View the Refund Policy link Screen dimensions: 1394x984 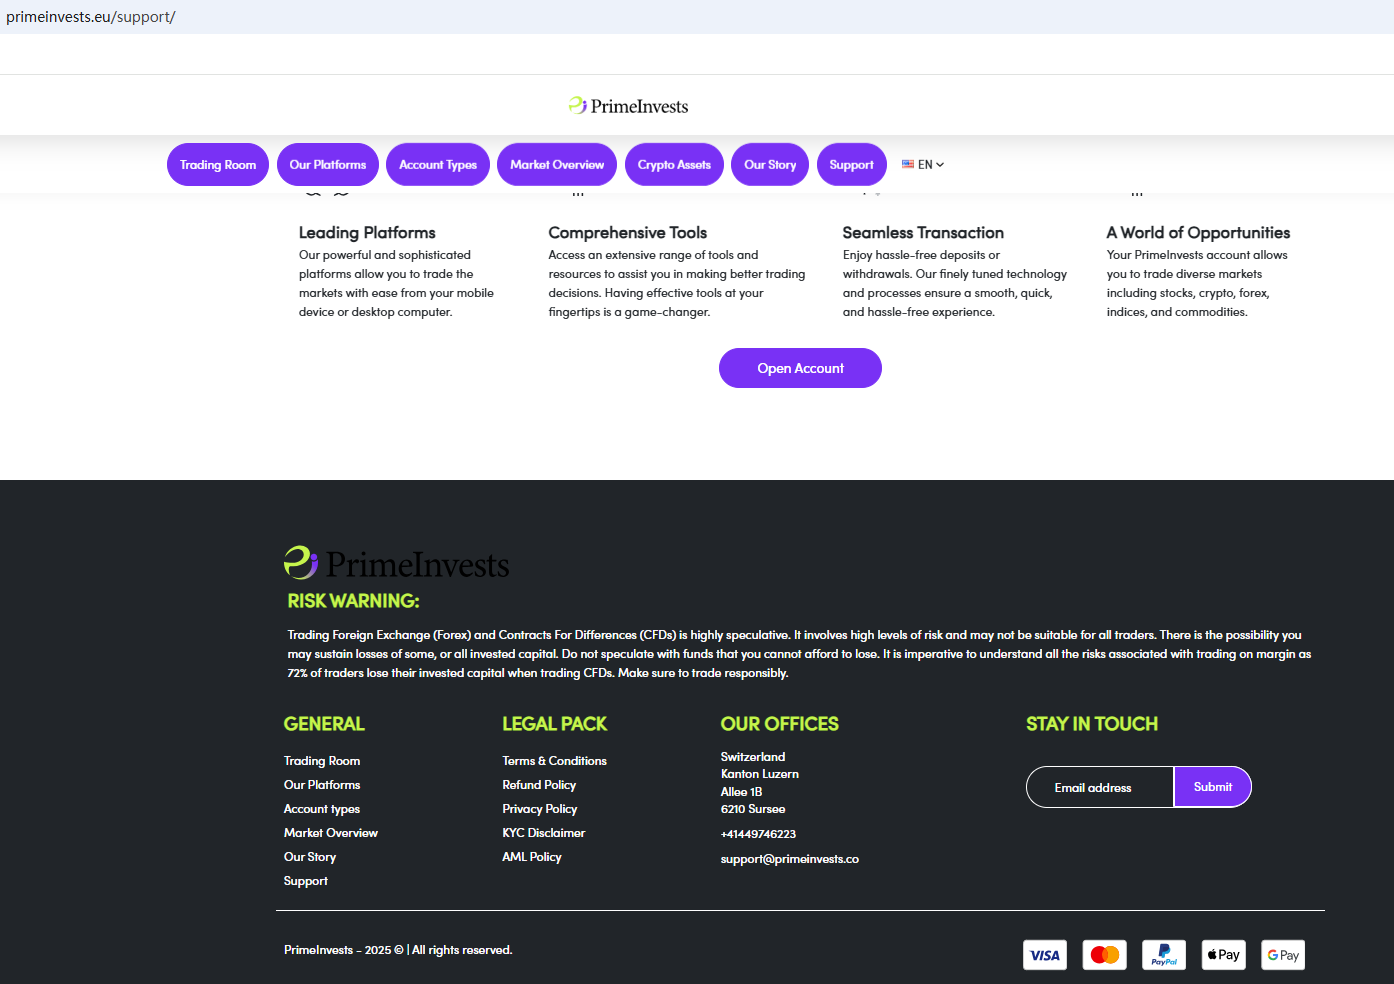click(x=539, y=785)
